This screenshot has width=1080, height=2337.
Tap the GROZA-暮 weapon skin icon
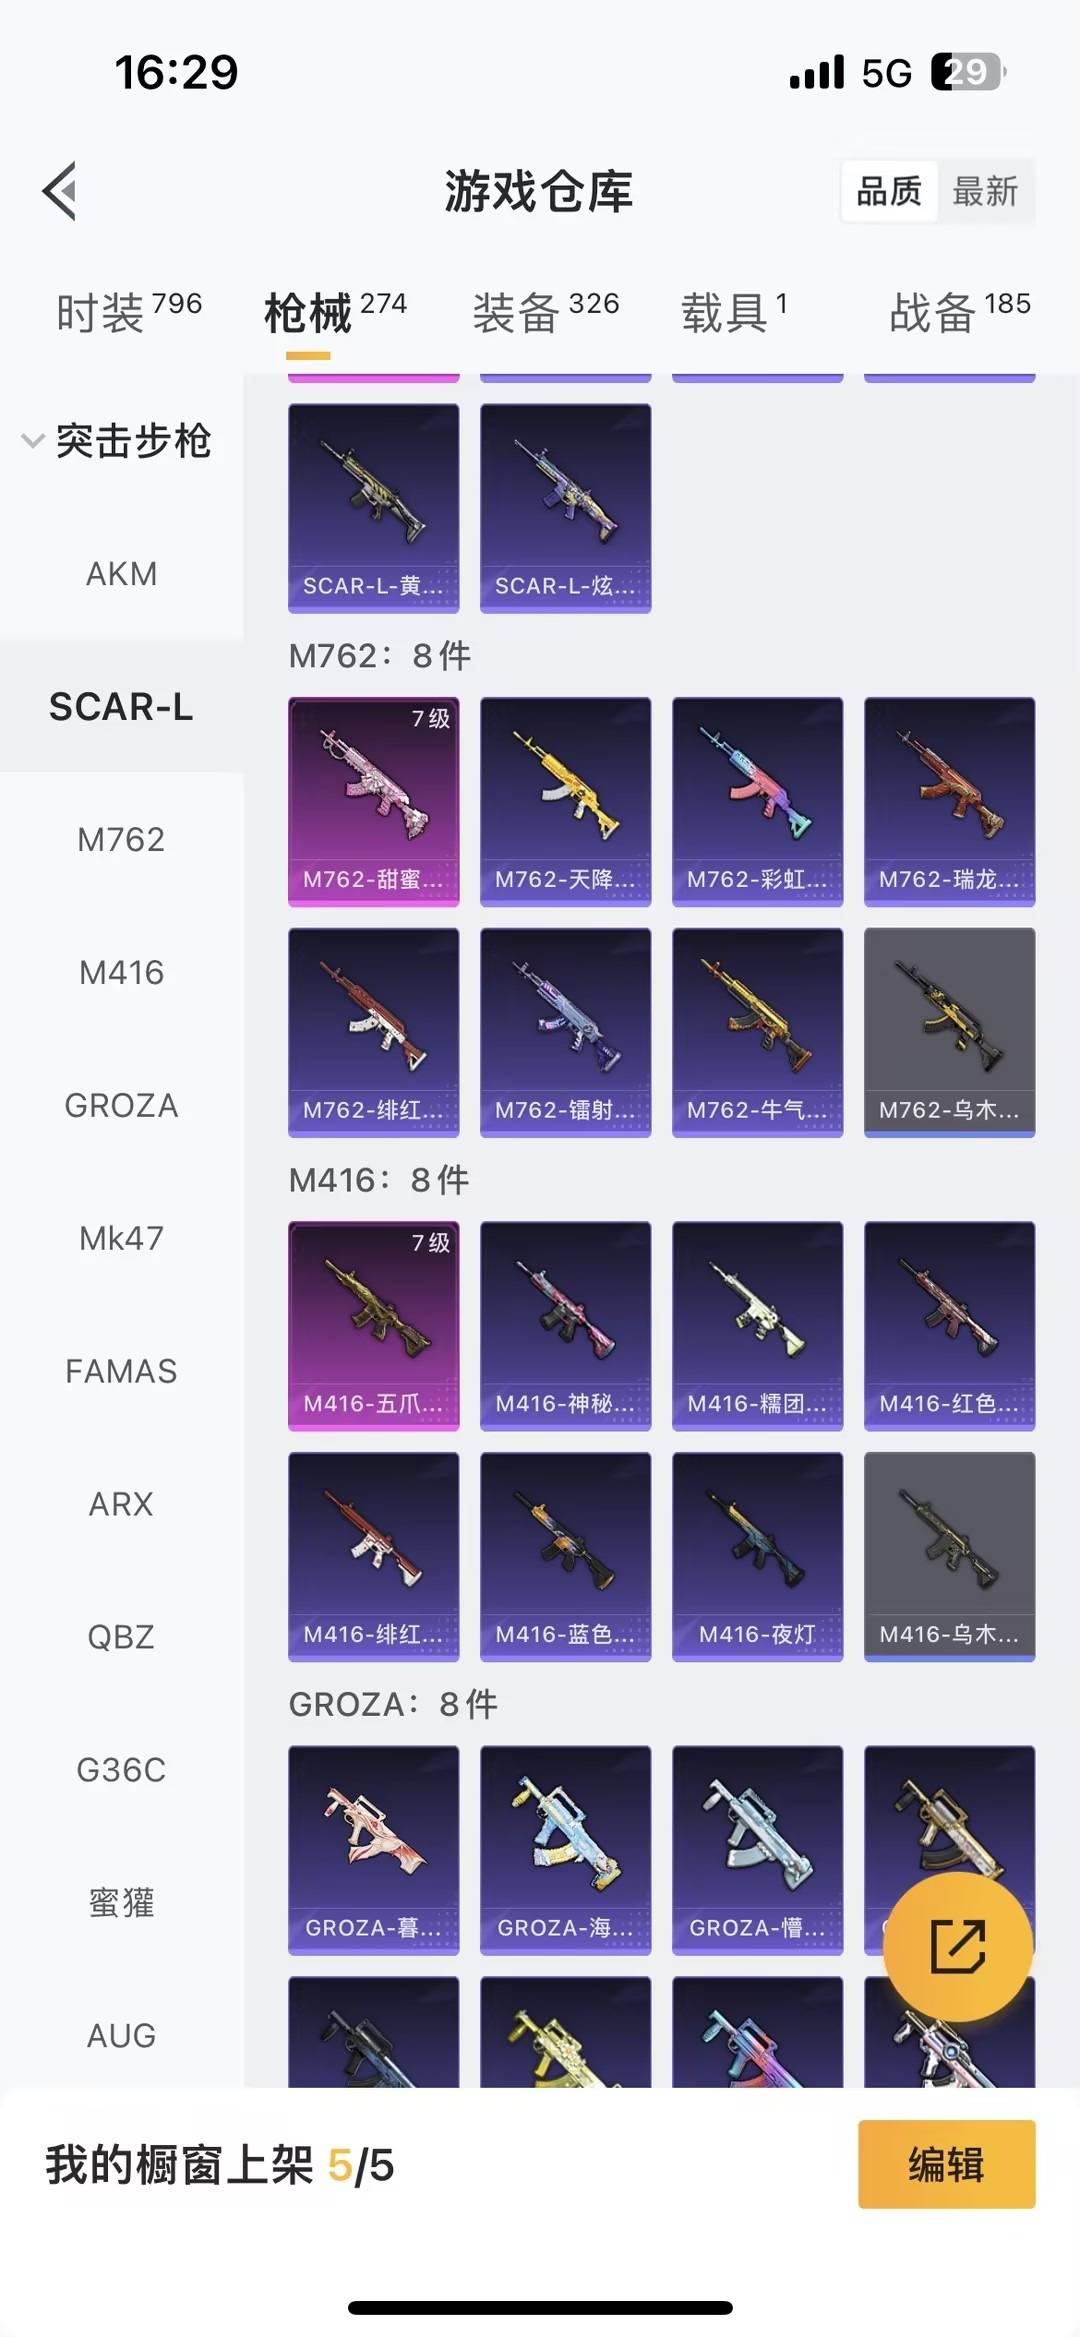374,1850
